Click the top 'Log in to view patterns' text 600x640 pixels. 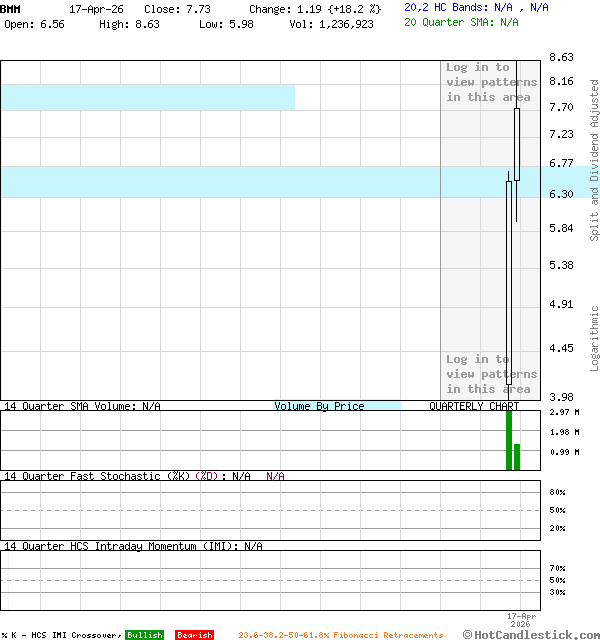pyautogui.click(x=491, y=82)
